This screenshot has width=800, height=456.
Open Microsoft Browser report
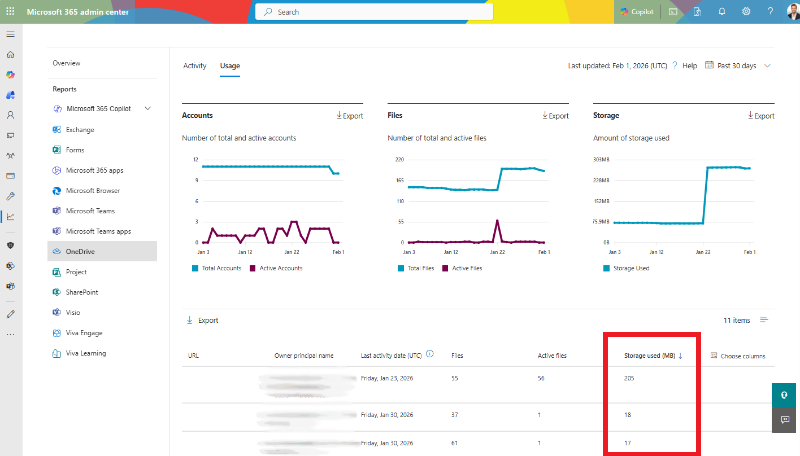93,191
